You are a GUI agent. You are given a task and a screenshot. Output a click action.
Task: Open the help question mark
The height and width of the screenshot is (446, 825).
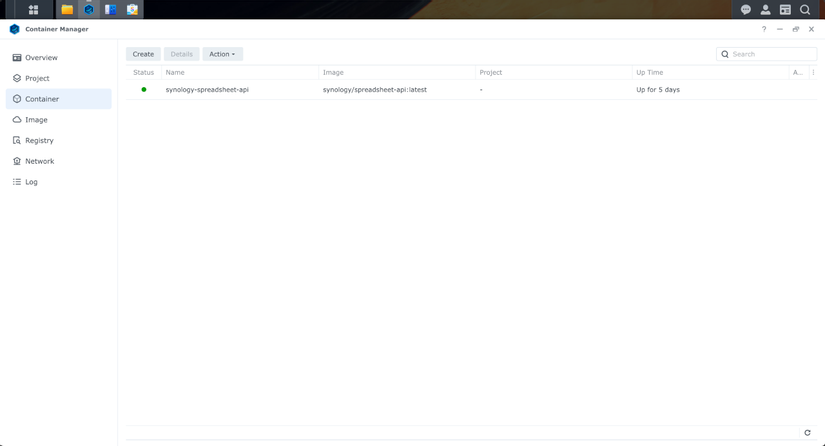click(x=764, y=29)
